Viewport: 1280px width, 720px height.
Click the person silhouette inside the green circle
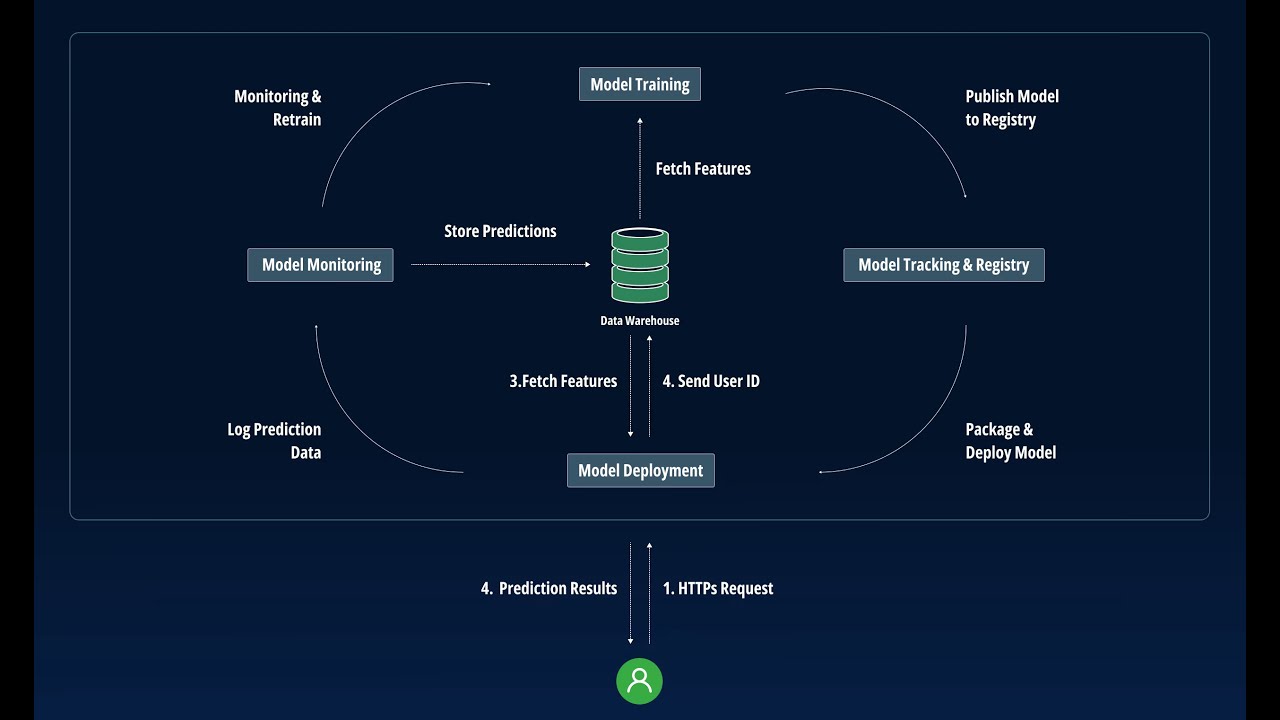(640, 680)
